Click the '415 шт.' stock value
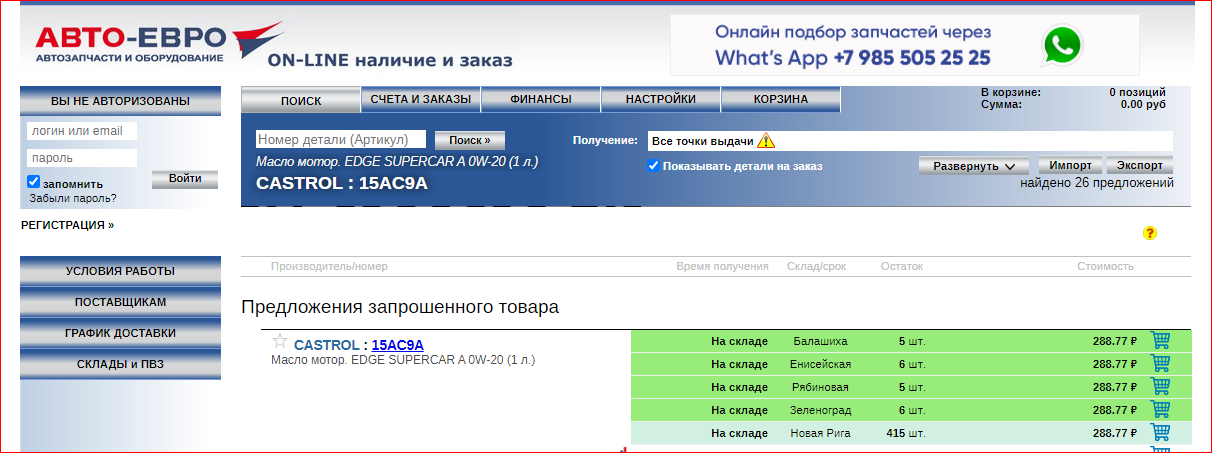The image size is (1212, 453). click(906, 433)
